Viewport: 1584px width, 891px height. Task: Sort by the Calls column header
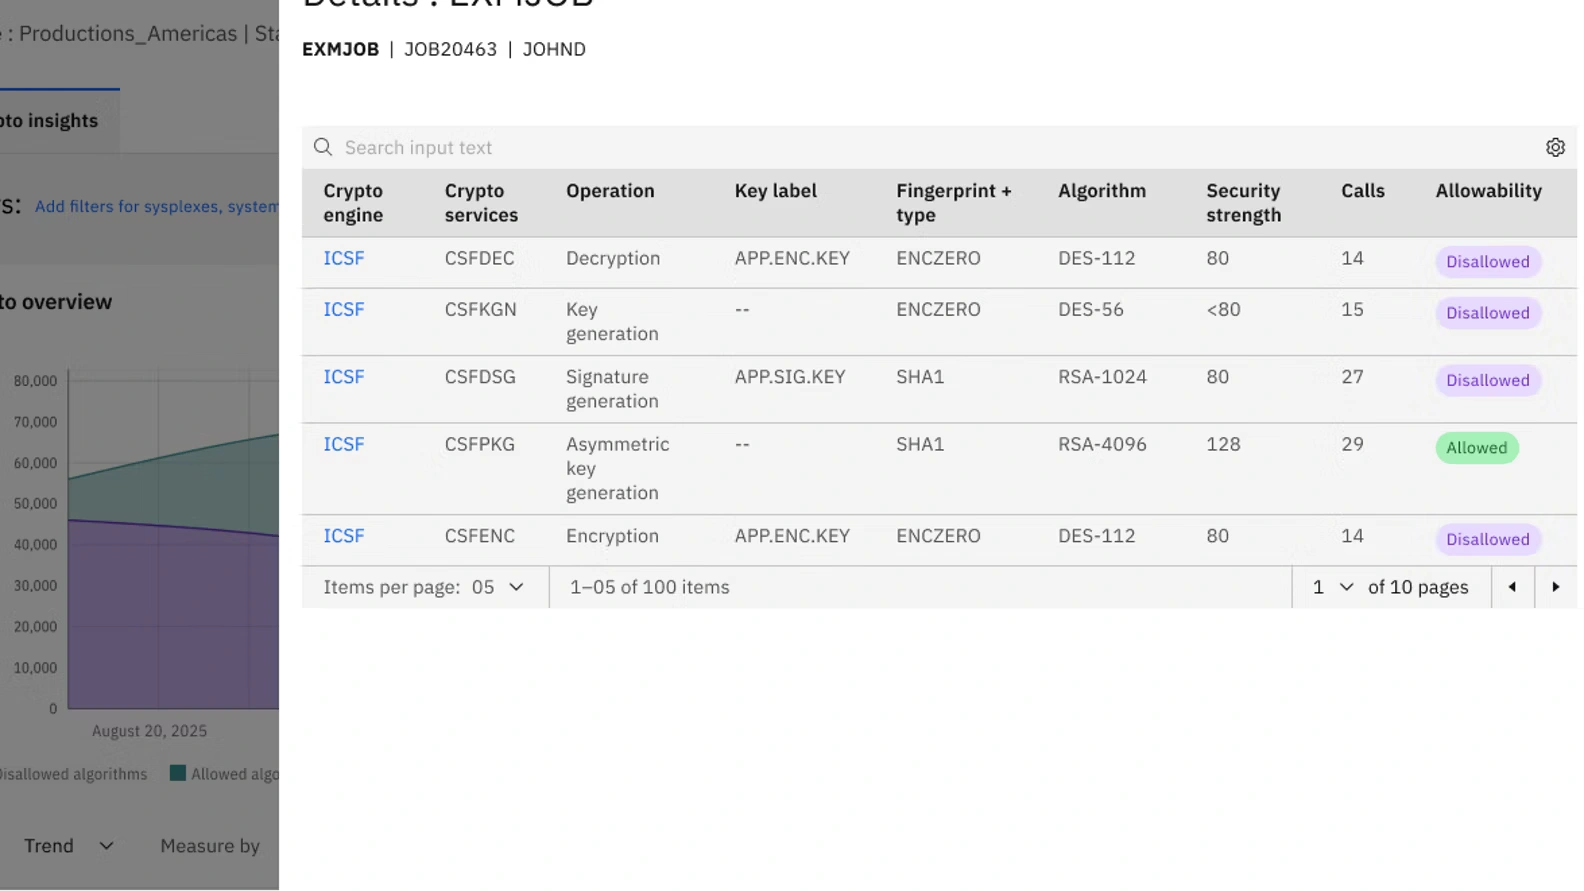point(1362,191)
